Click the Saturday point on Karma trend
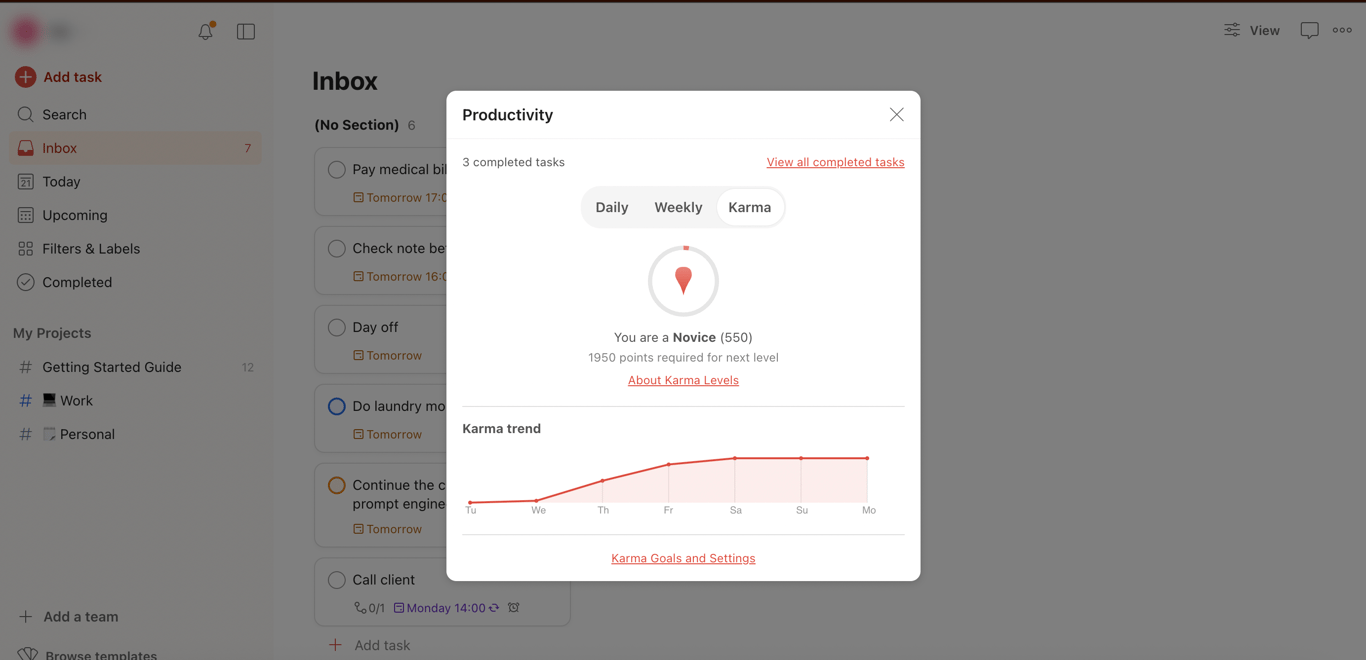The image size is (1366, 660). coord(735,458)
